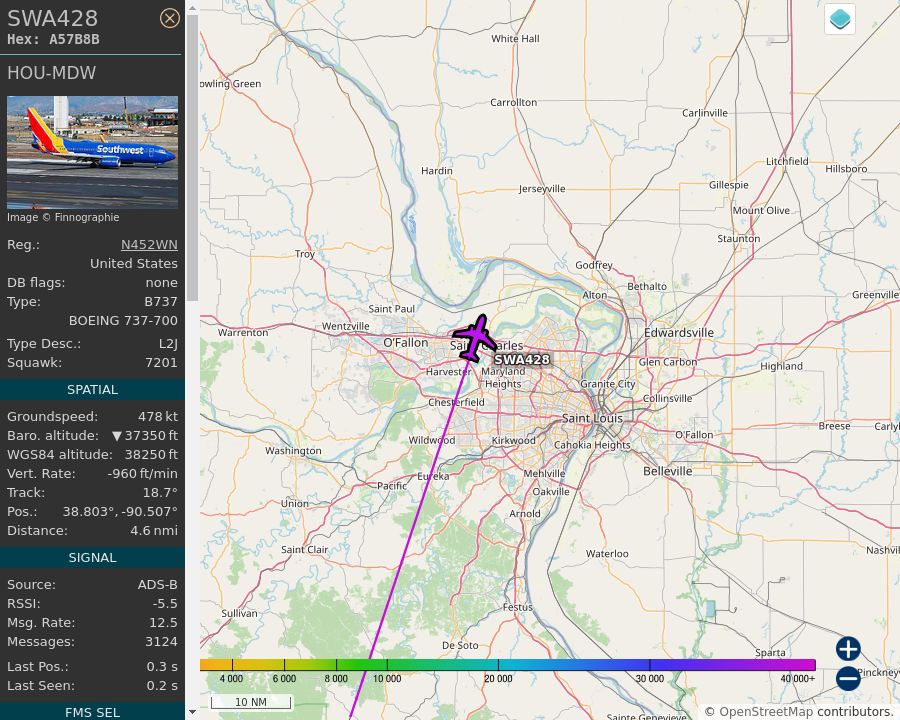Viewport: 900px width, 720px height.
Task: Click the 20 000 altitude legend label
Action: pos(498,679)
